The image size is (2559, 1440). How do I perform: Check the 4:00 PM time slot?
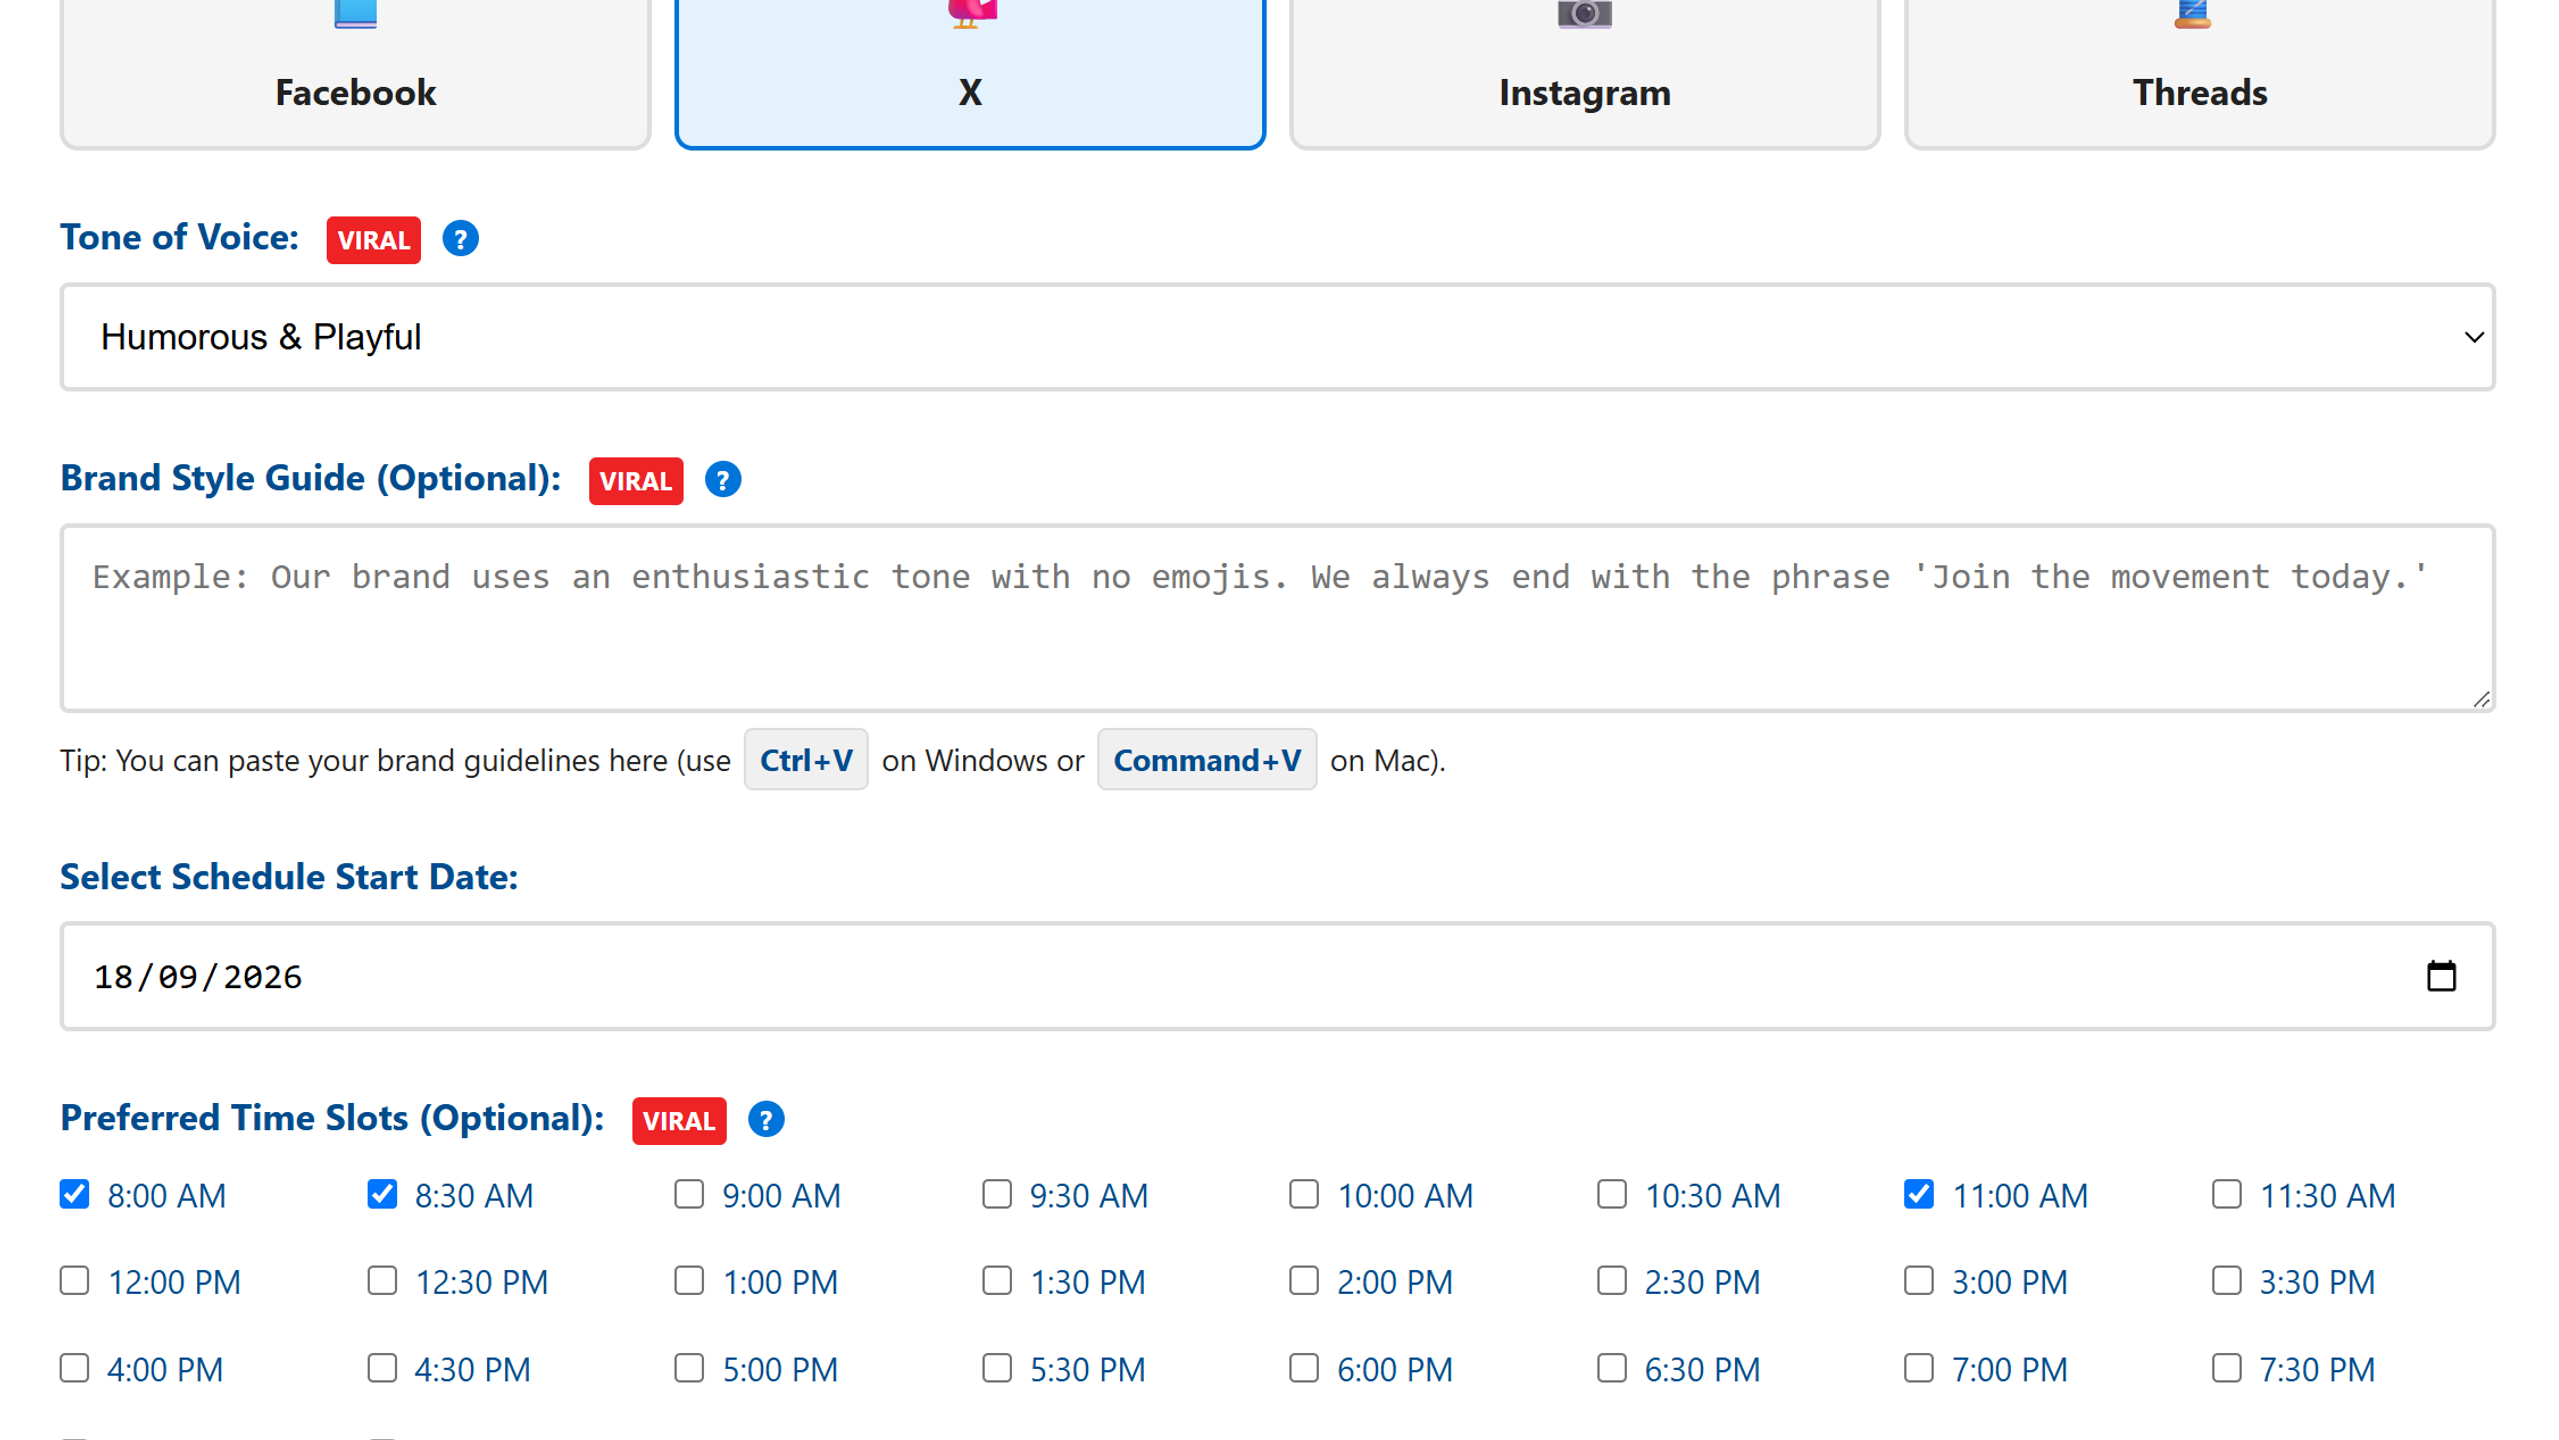[74, 1368]
